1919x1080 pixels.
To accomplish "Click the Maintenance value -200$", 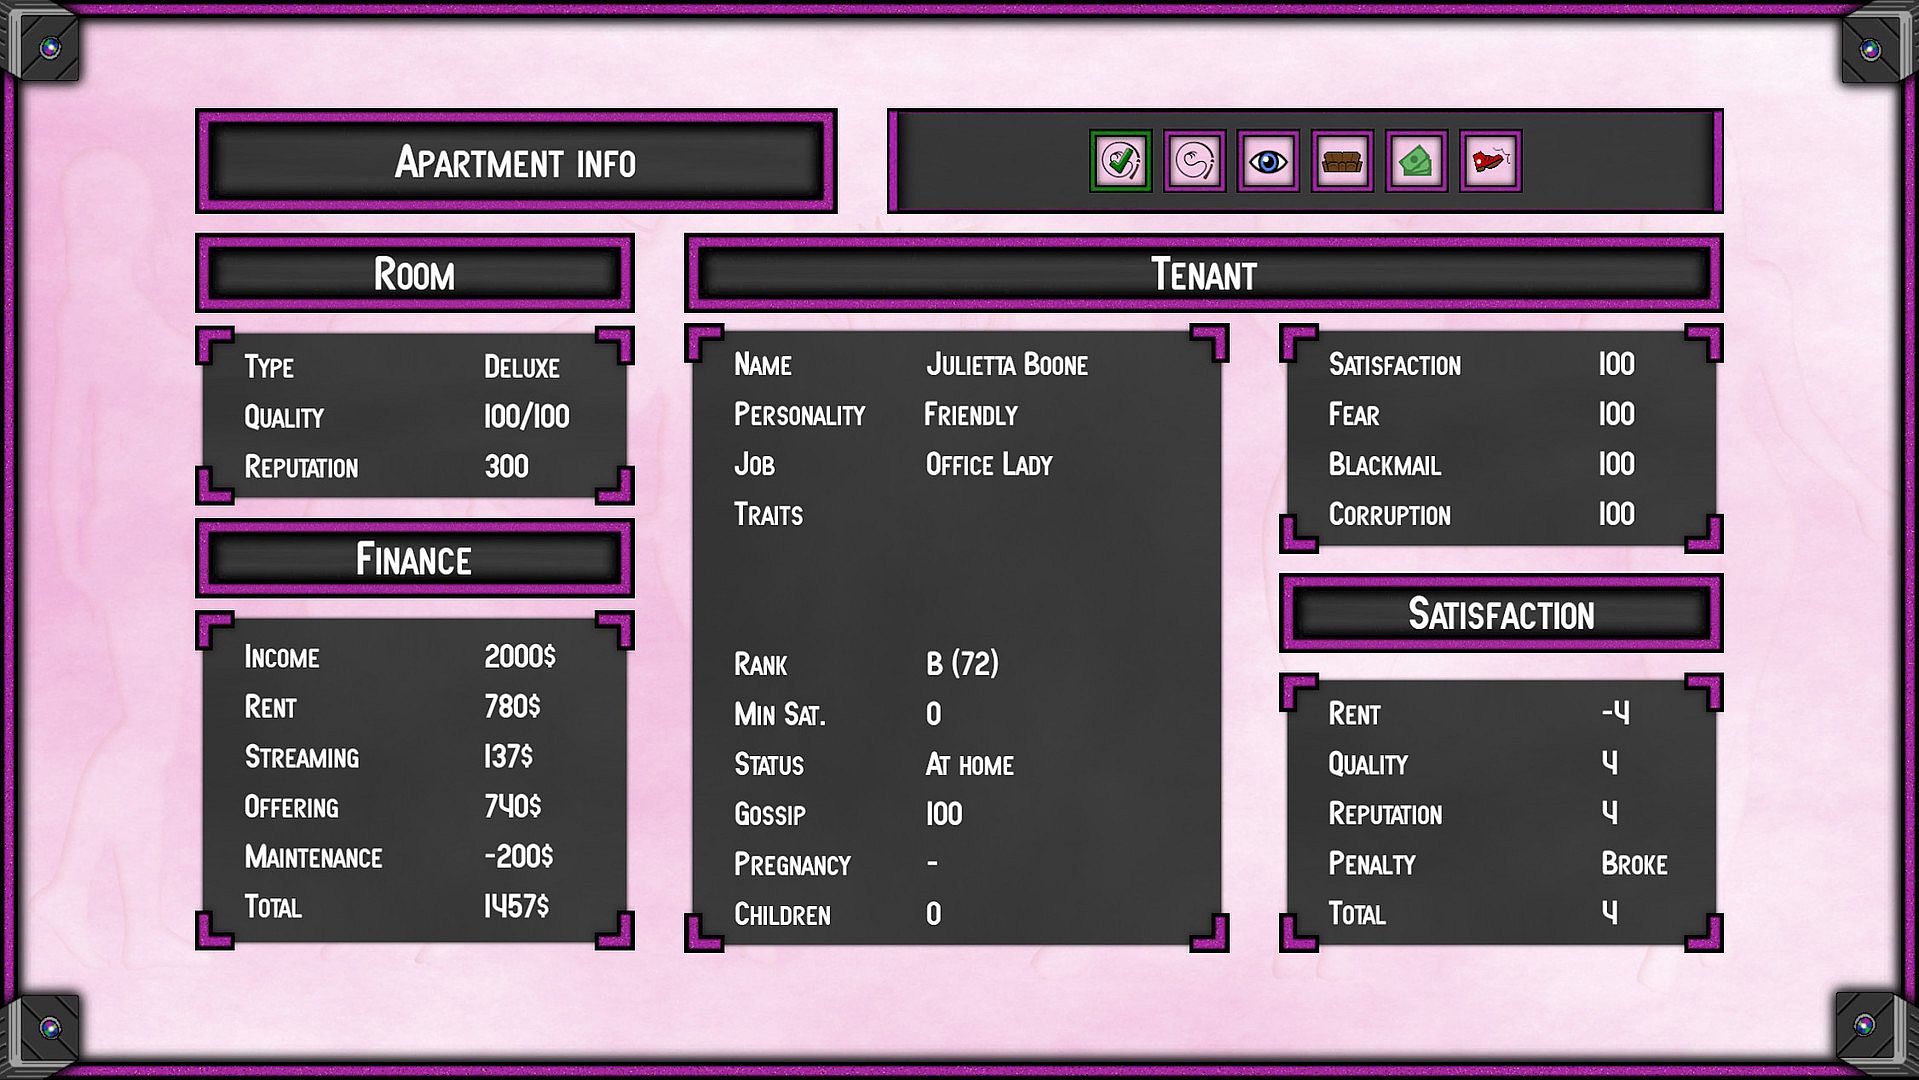I will point(519,856).
